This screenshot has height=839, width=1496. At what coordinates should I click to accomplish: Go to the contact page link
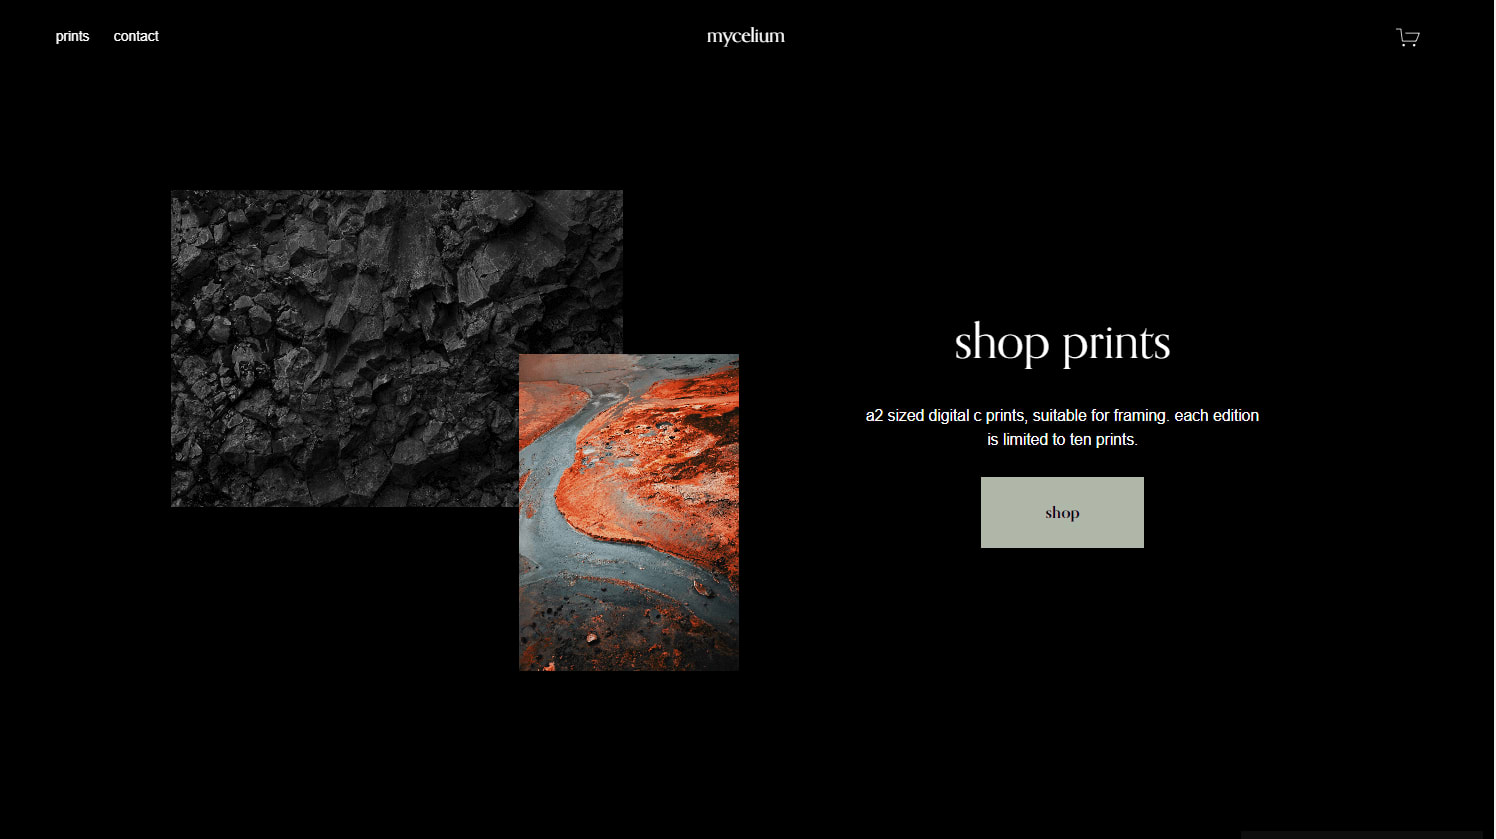click(x=136, y=36)
